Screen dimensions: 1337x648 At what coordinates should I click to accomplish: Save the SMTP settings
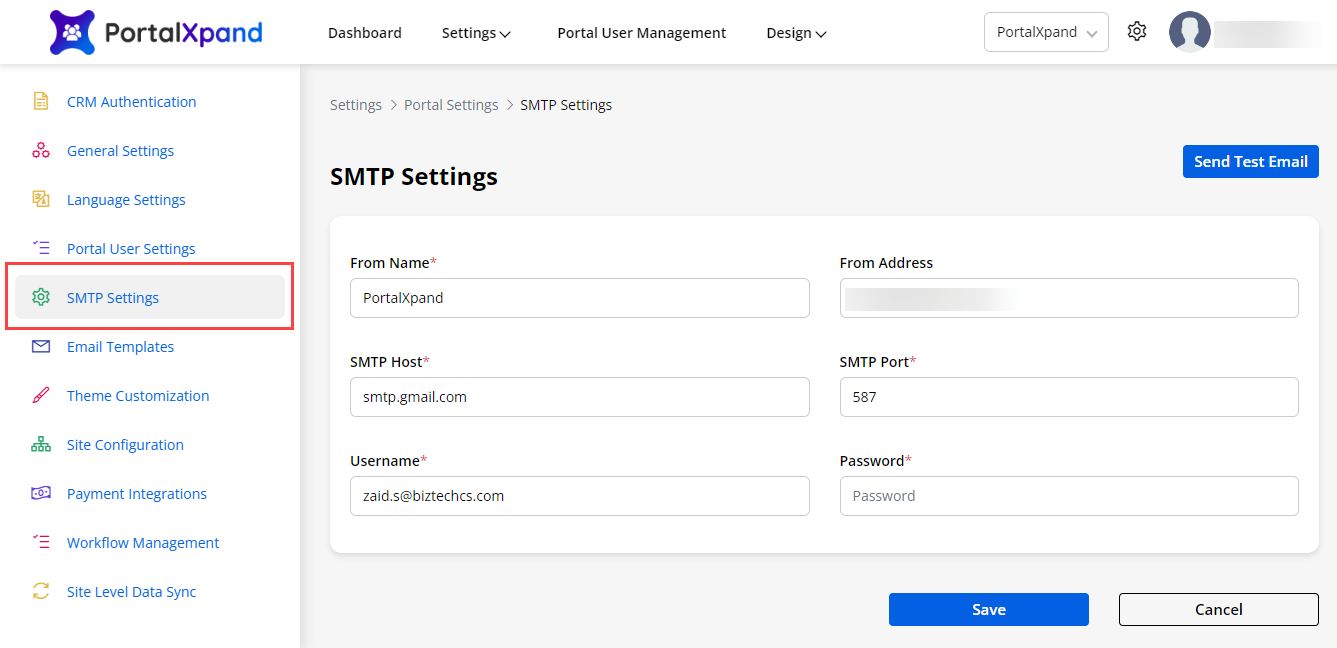coord(988,609)
